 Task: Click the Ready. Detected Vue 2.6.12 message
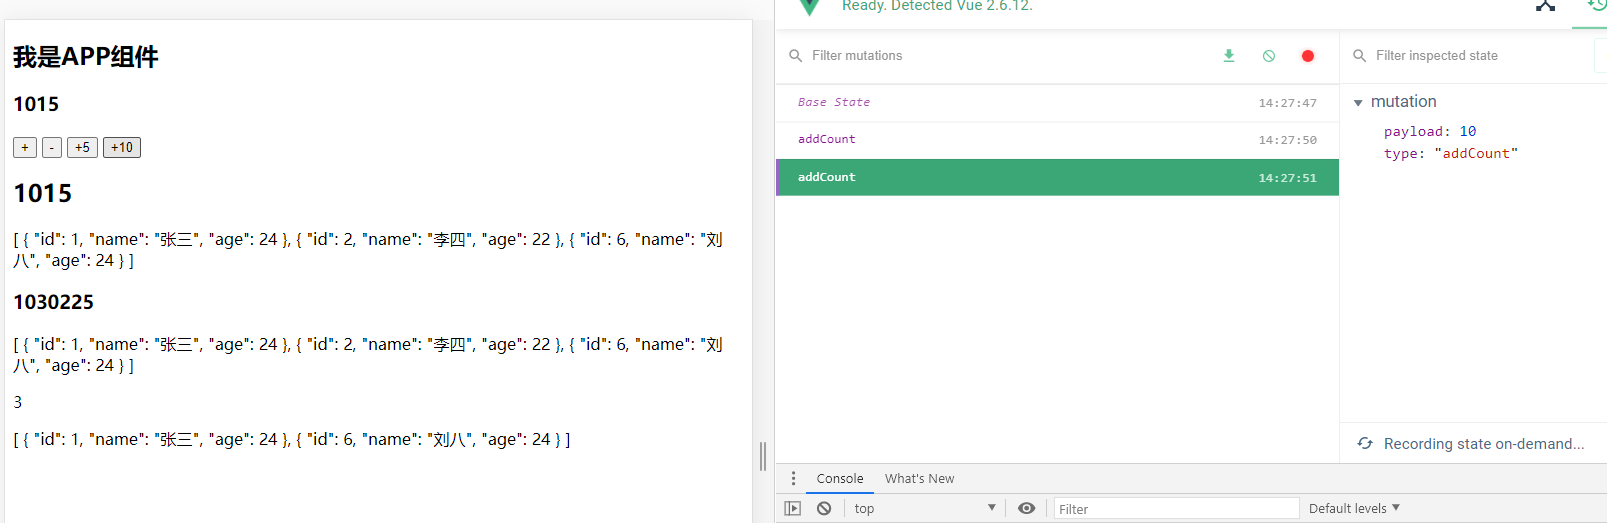pos(937,6)
